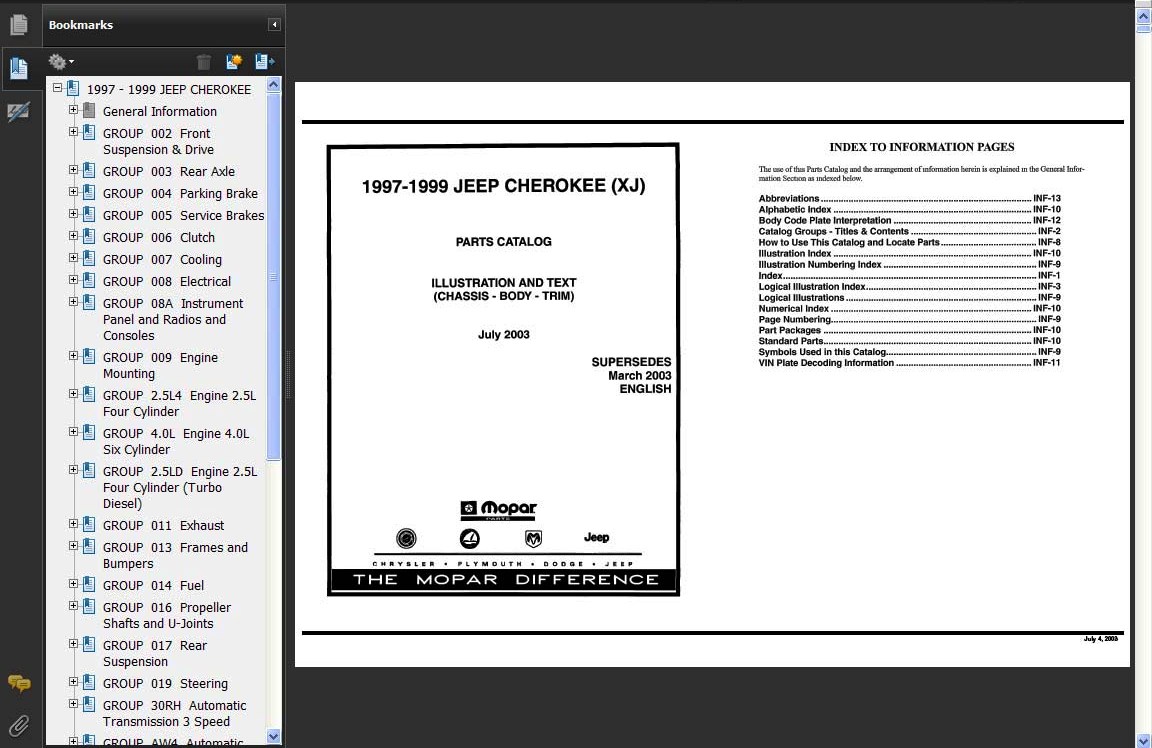Screen dimensions: 1152x748
Task: Click Standard Parts index entry
Action: click(910, 341)
